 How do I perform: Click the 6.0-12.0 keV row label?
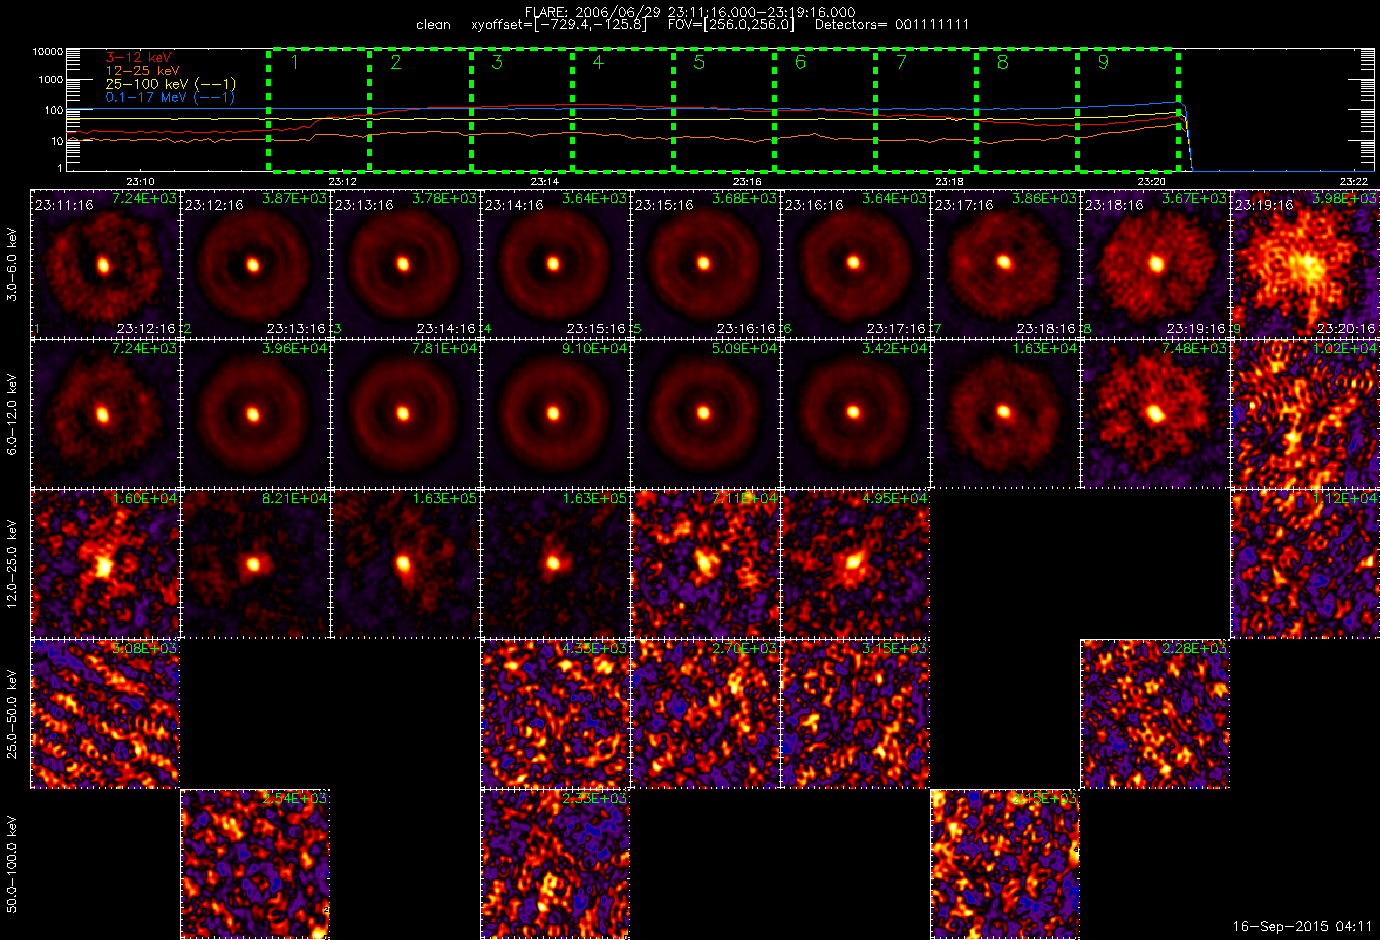pos(12,414)
